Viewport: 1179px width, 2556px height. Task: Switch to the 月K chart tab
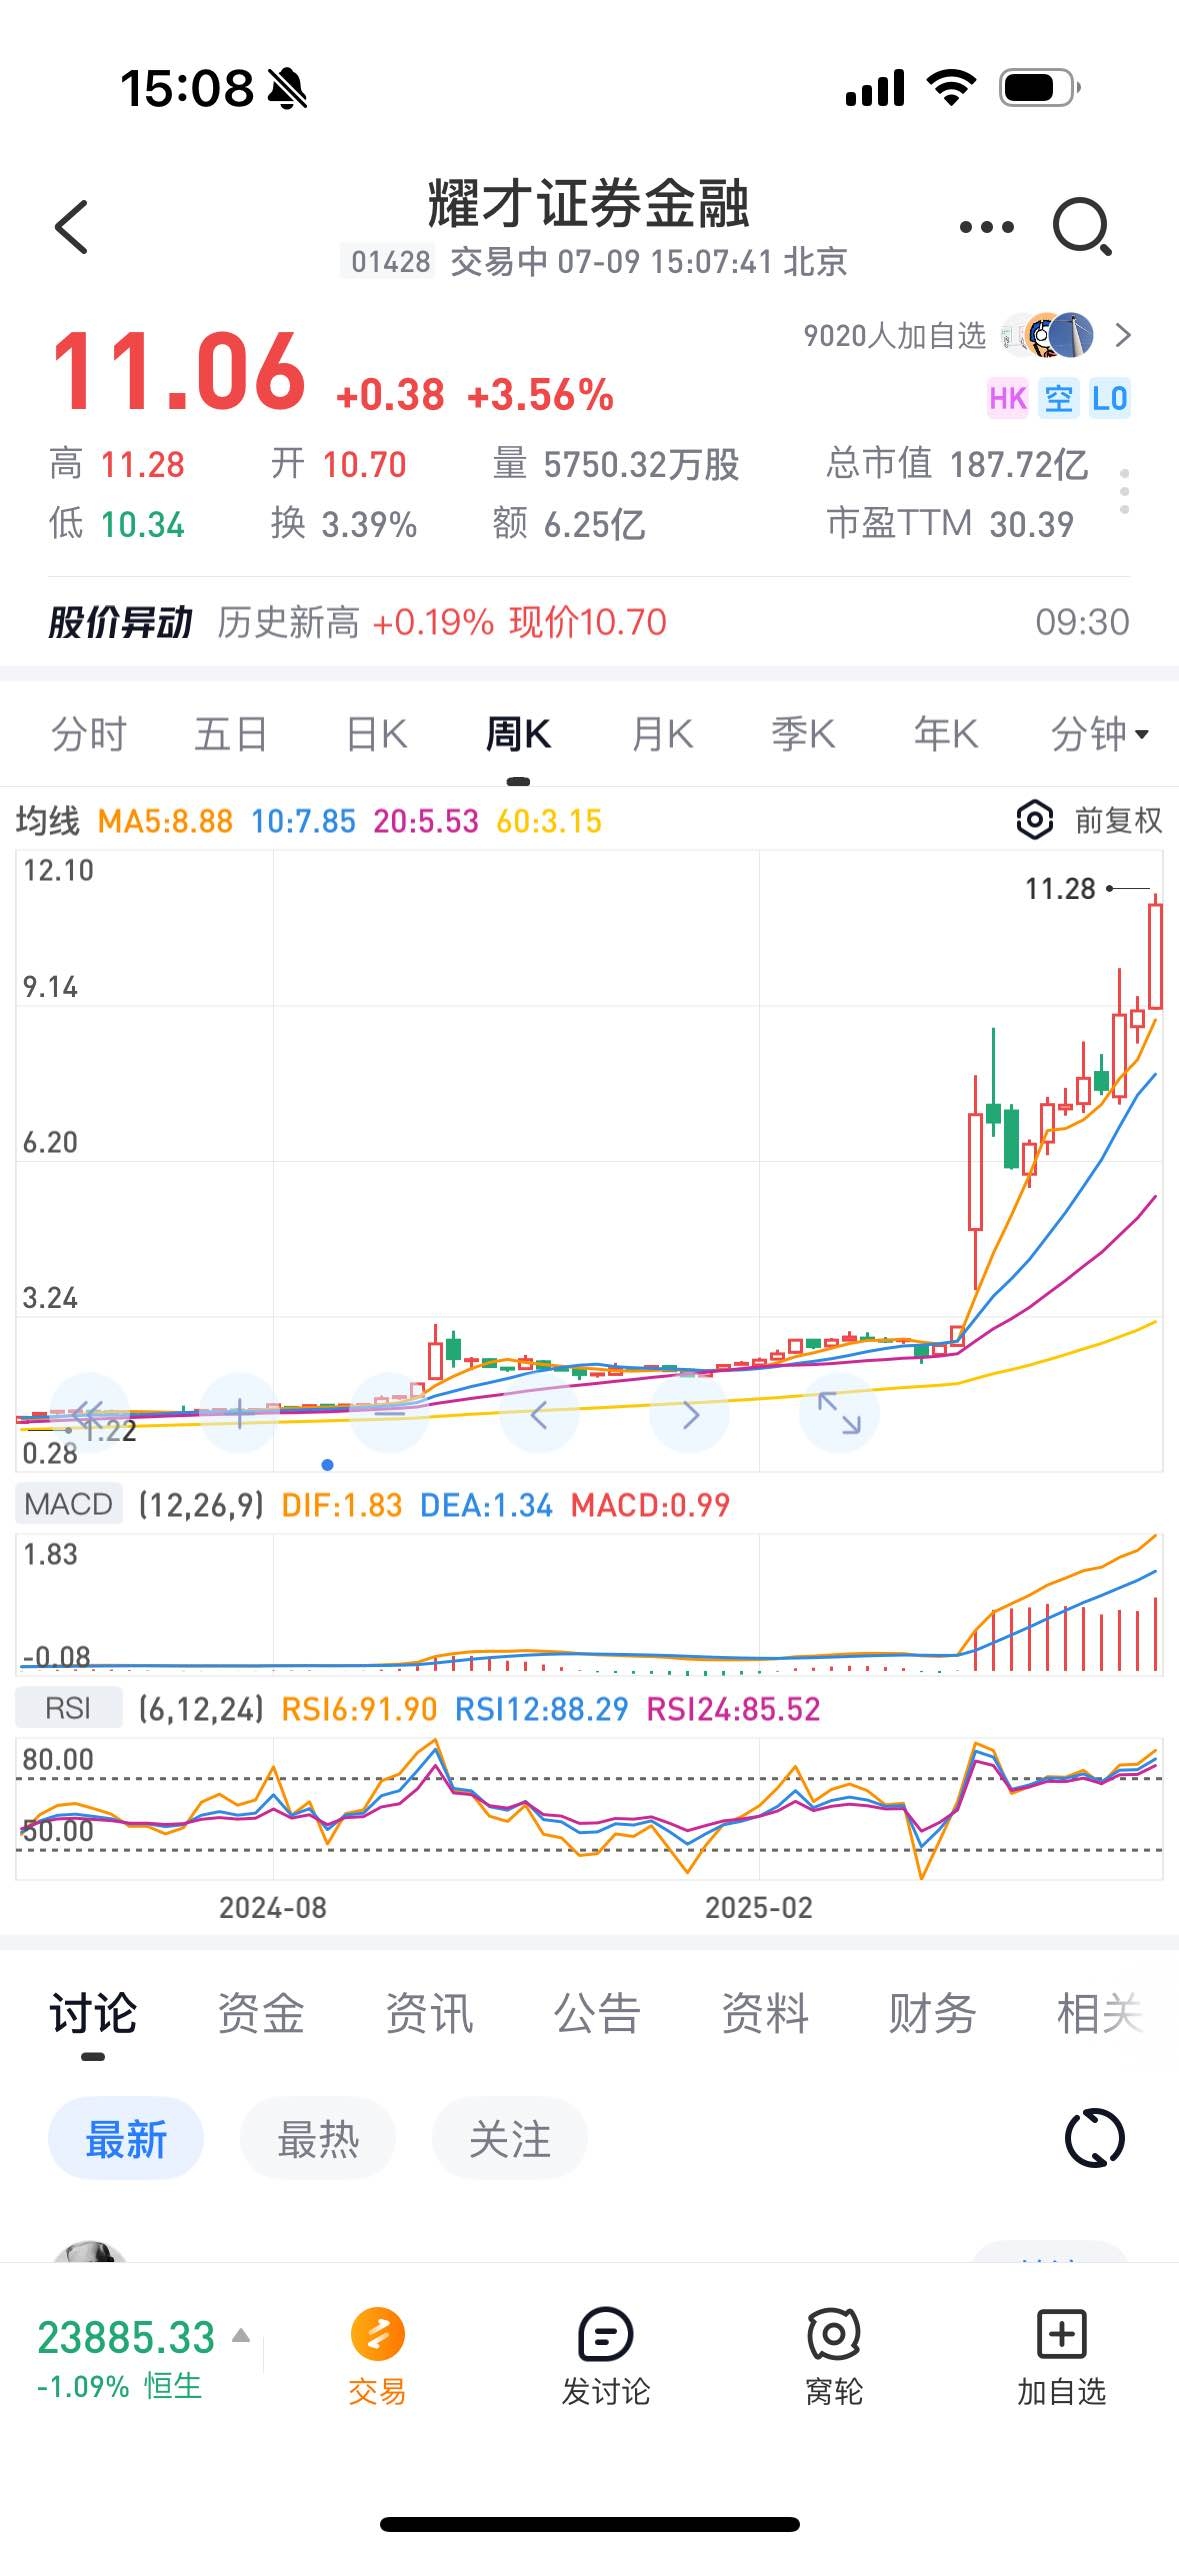pos(661,734)
